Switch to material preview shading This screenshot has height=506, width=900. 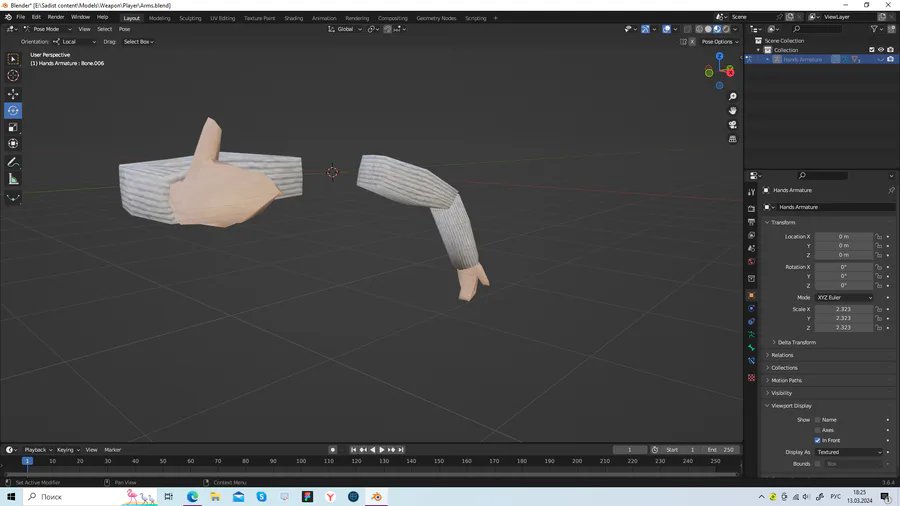pos(717,29)
